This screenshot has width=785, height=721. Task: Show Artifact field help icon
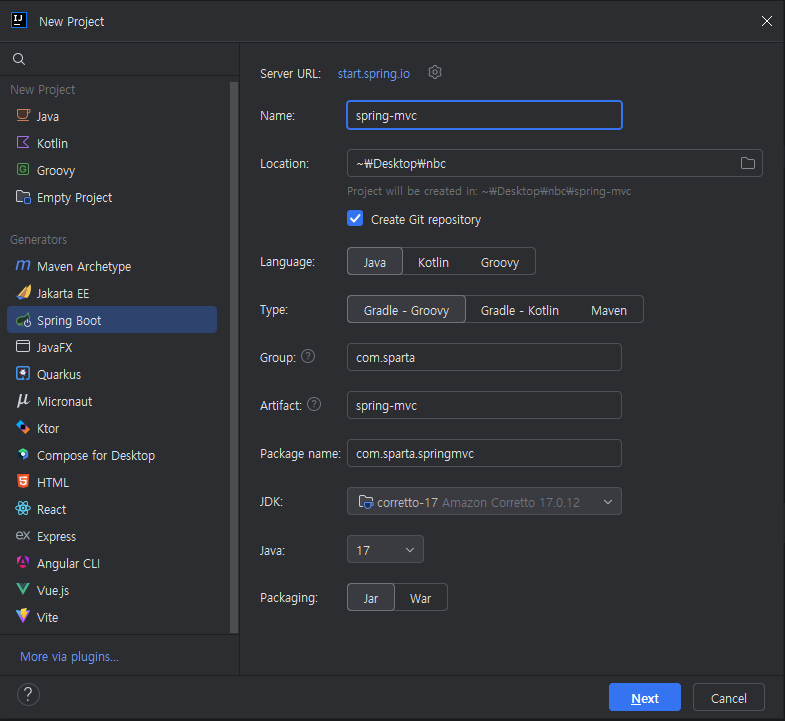coord(314,405)
